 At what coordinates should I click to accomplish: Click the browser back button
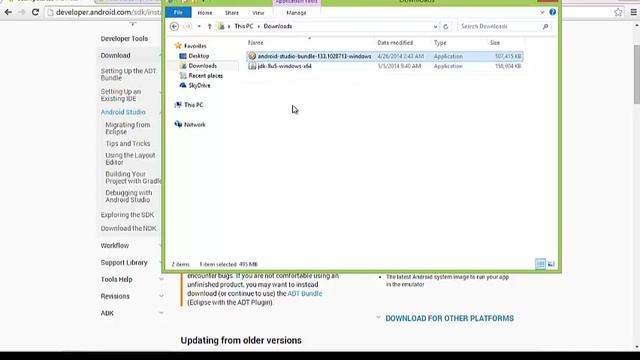[8, 12]
